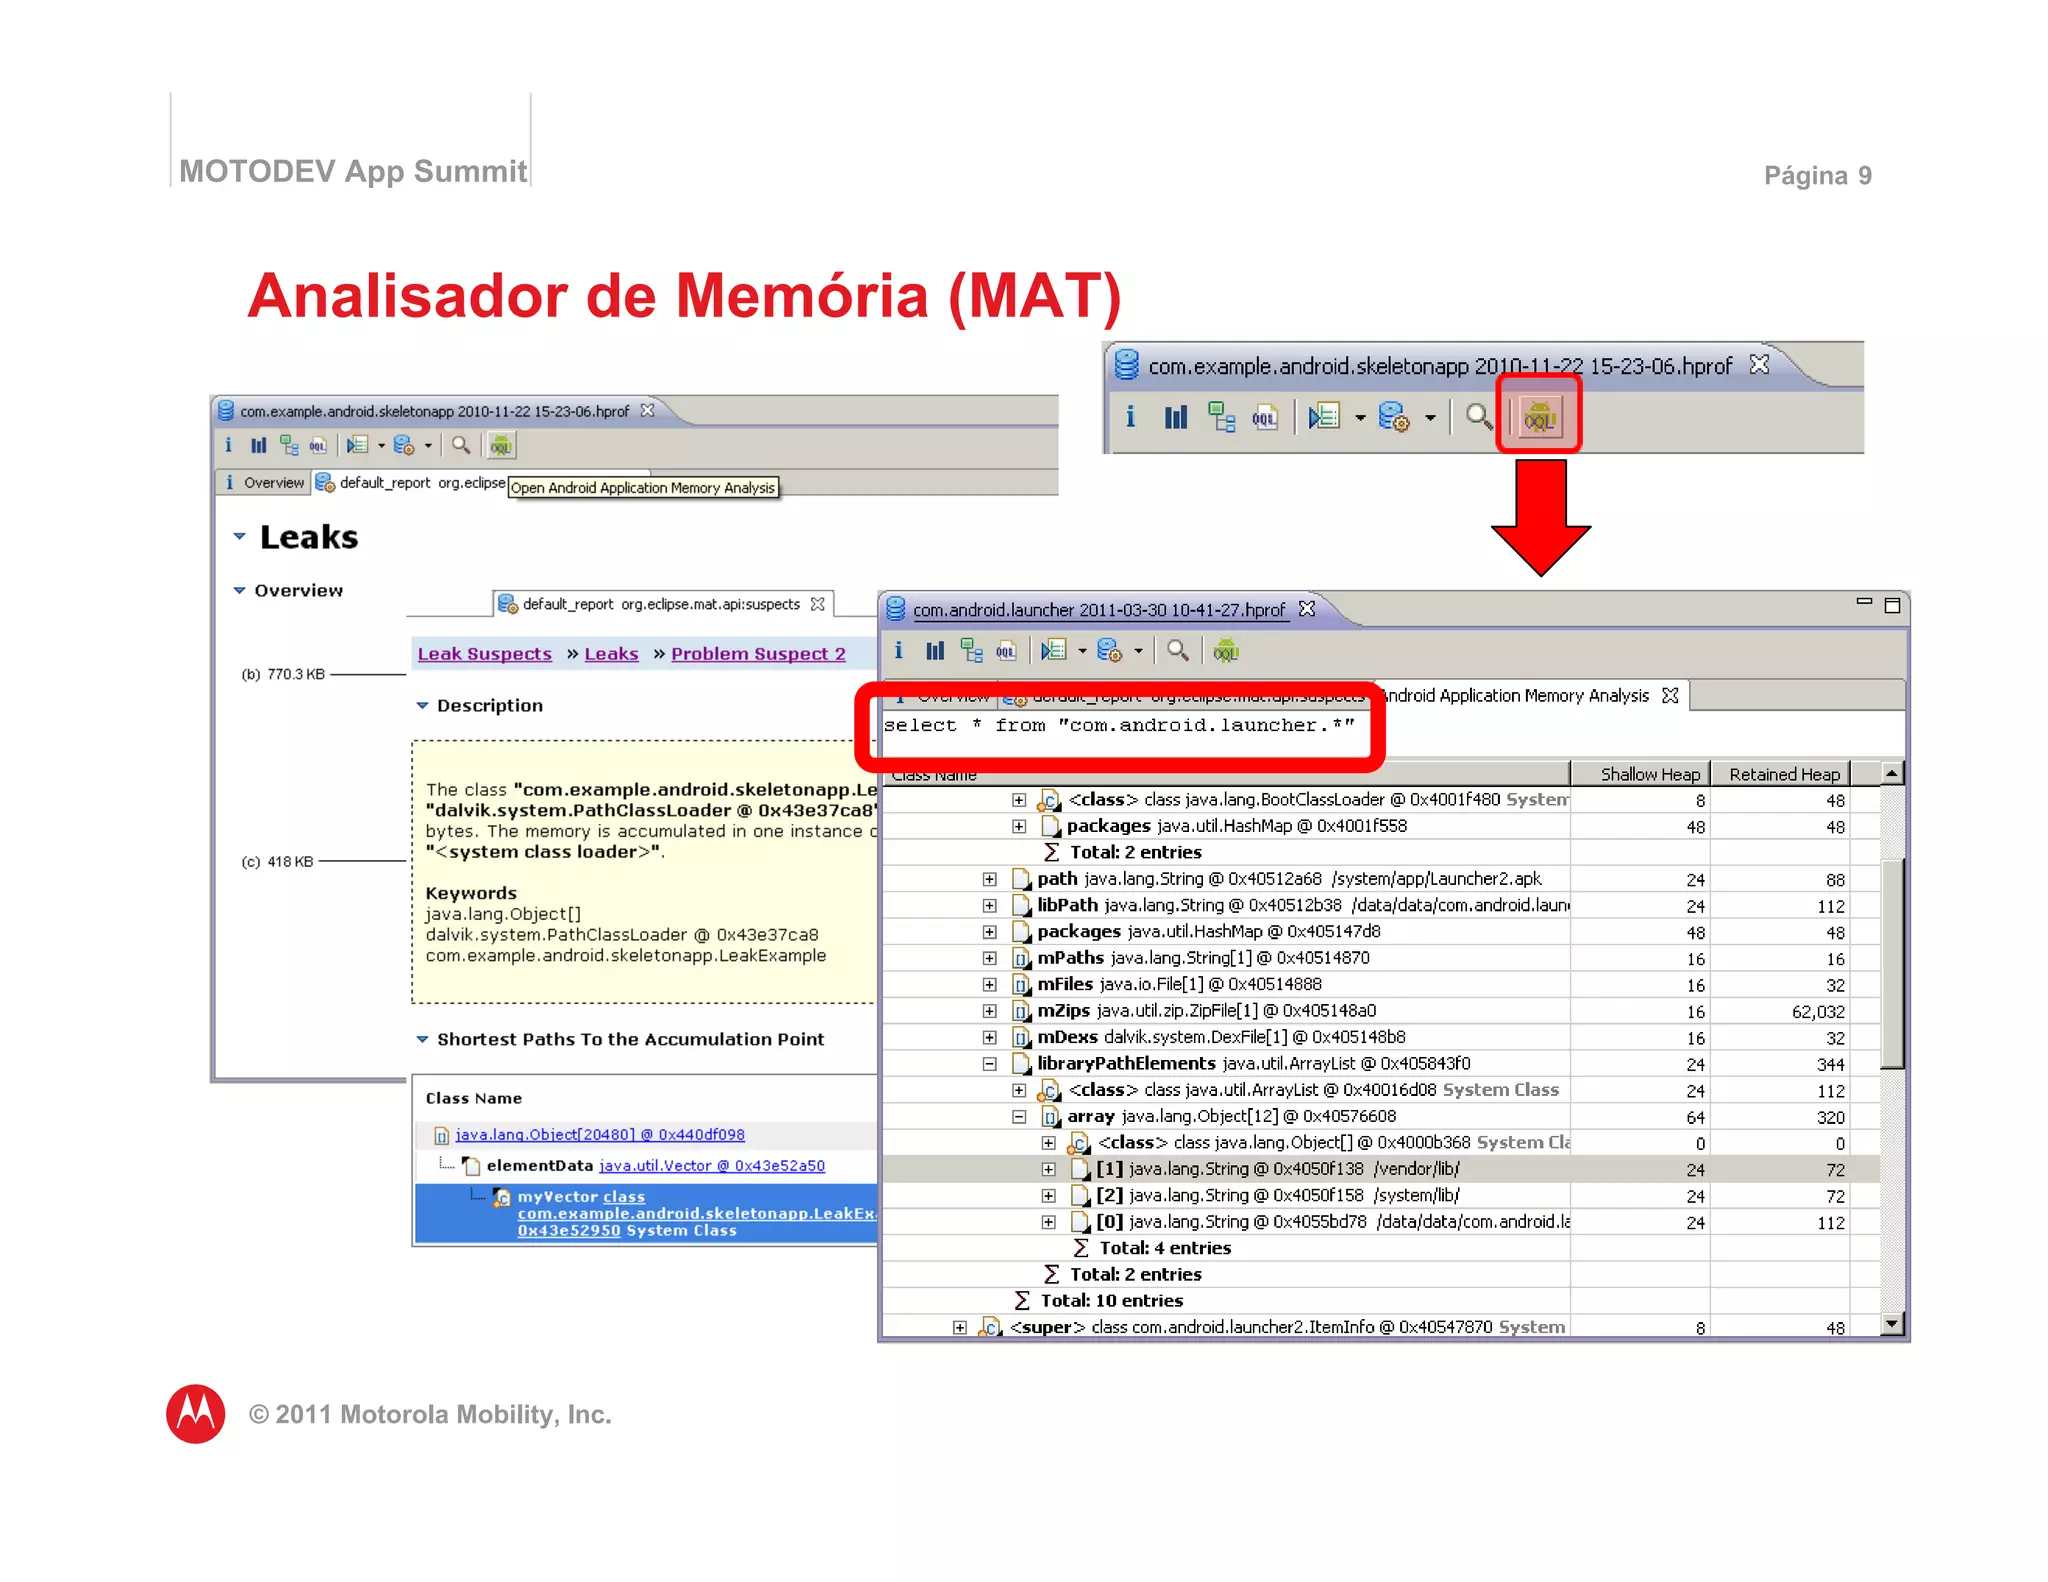
Task: Click the Run Report icon in the launcher window toolbar
Action: (1053, 651)
